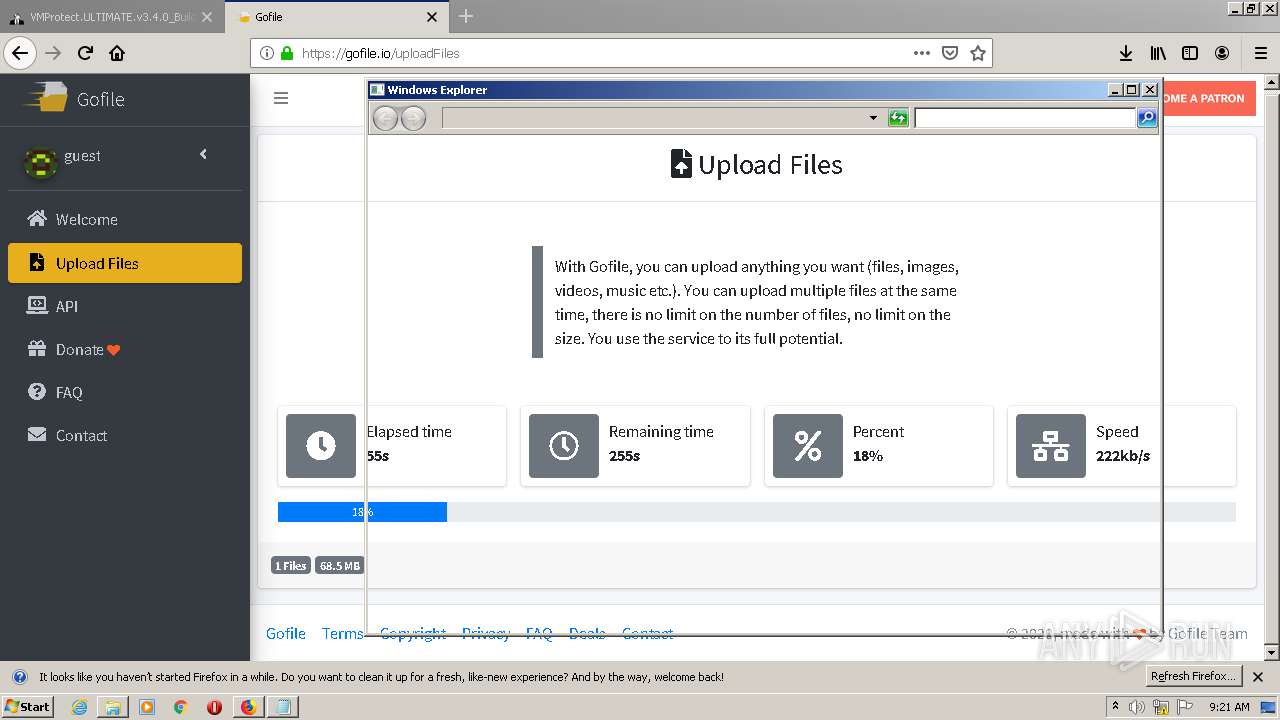The image size is (1280, 720).
Task: Click the Become a Patron button
Action: (1209, 98)
